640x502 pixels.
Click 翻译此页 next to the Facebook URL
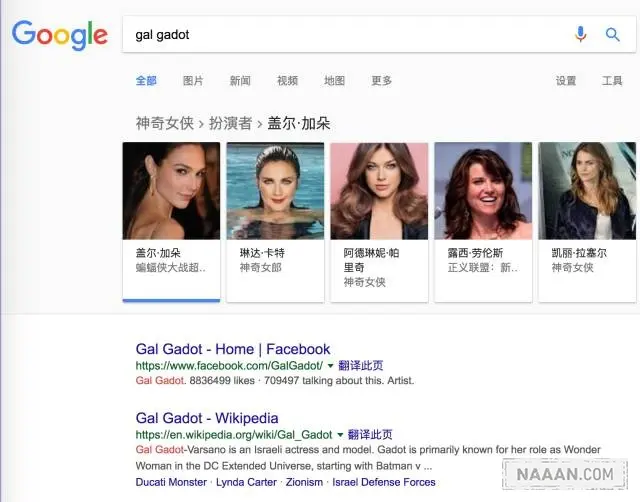360,365
